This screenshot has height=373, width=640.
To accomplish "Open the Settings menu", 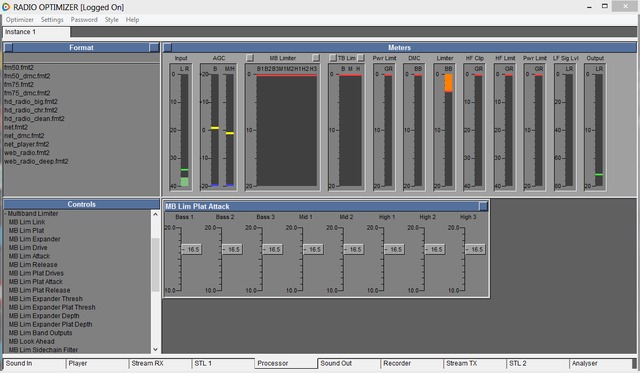I will [52, 20].
